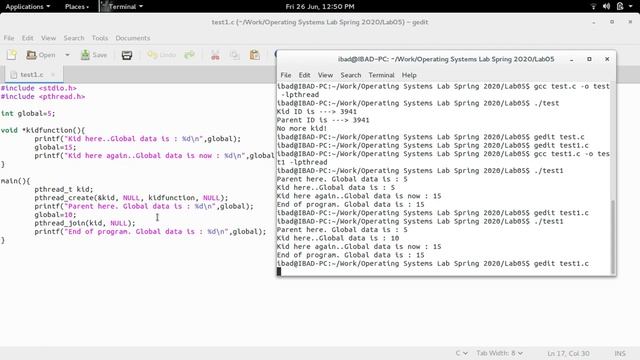Open Terminal window File menu
Screen dimensions: 640x360
(x=286, y=75)
